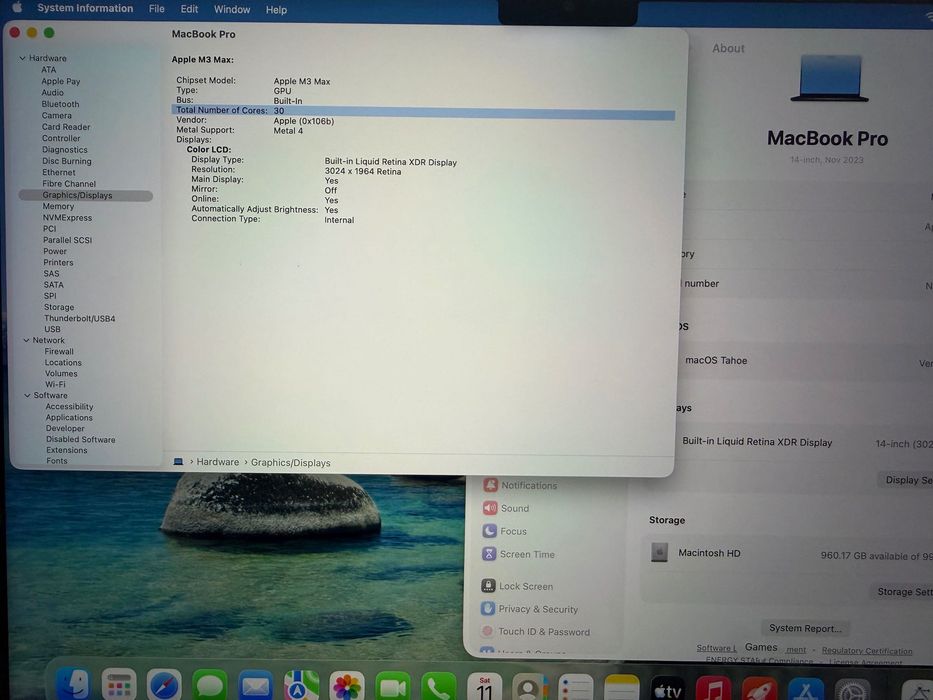Open the Regulatory Certification link
Viewport: 933px width, 700px height.
coord(867,651)
